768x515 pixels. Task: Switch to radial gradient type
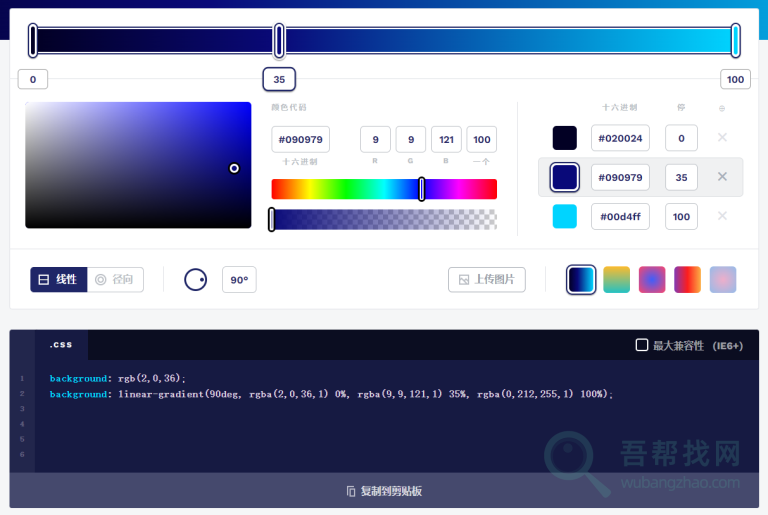[115, 280]
